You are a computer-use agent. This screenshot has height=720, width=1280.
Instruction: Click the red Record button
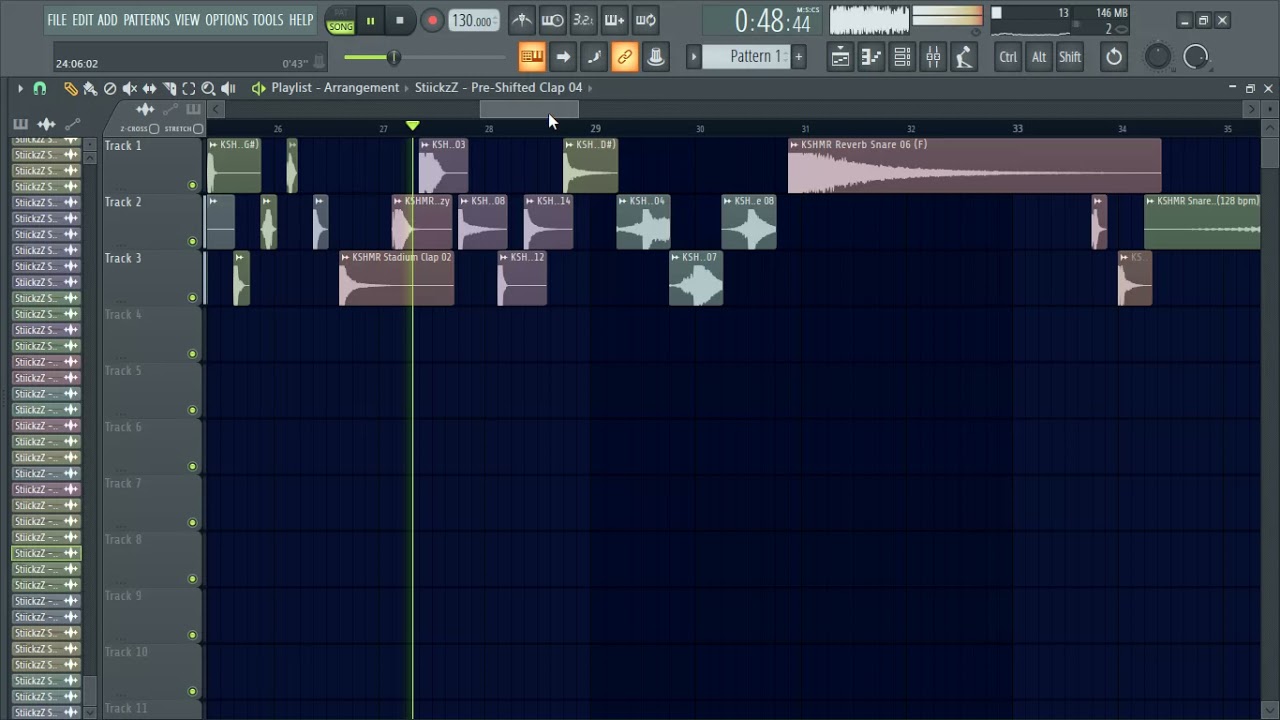[432, 21]
